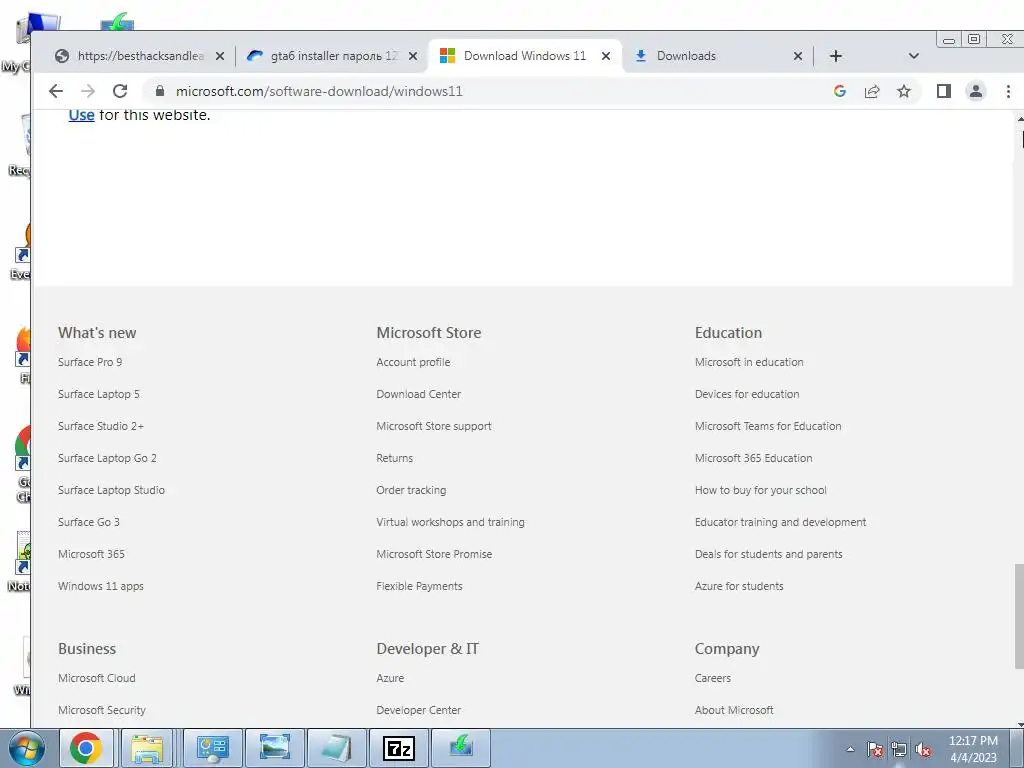
Task: Open Microsoft Store support link
Action: click(434, 426)
